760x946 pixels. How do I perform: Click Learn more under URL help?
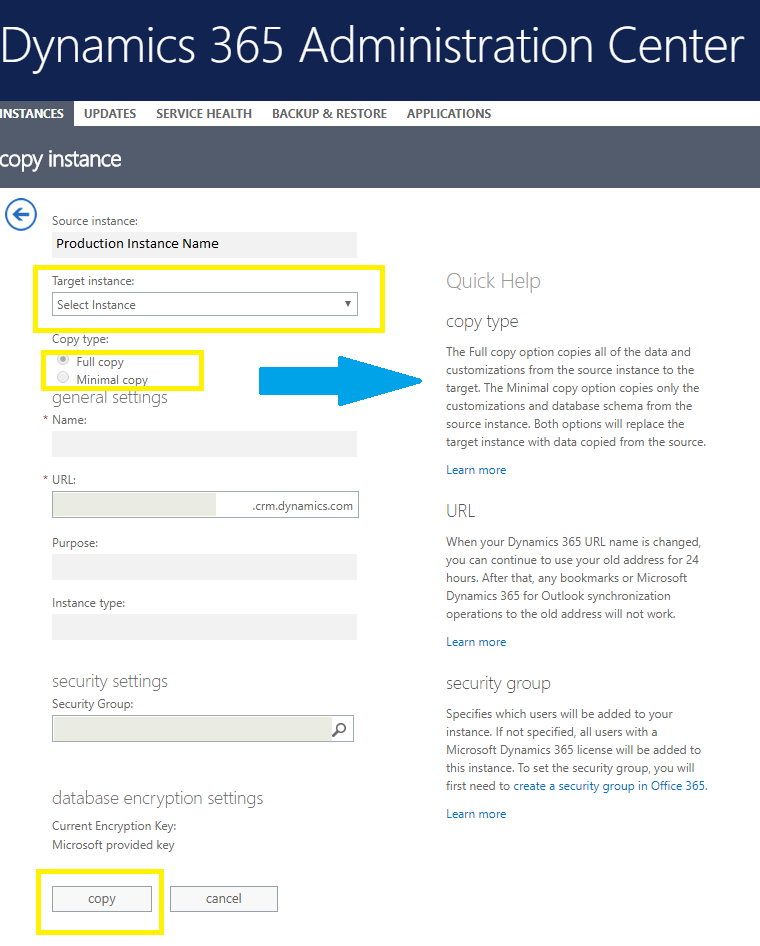pyautogui.click(x=476, y=642)
